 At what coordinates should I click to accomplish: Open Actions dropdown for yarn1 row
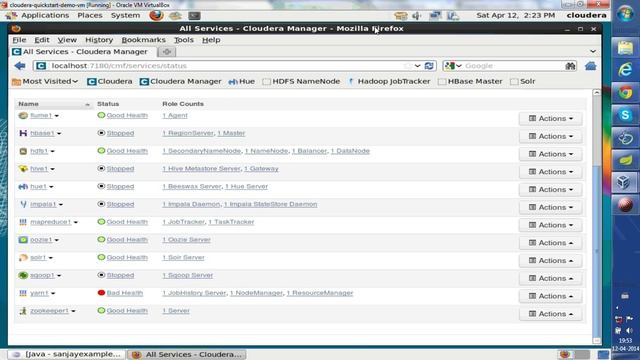[x=551, y=296]
